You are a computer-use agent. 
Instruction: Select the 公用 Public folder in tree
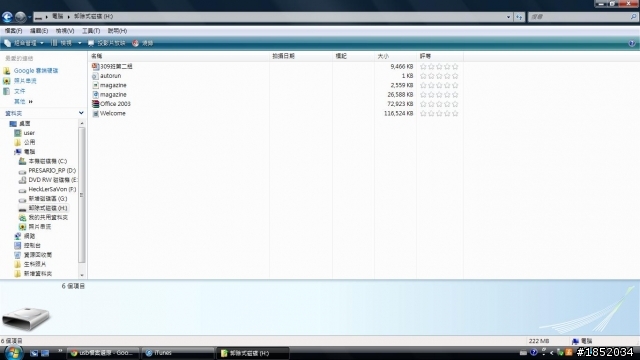(x=24, y=142)
